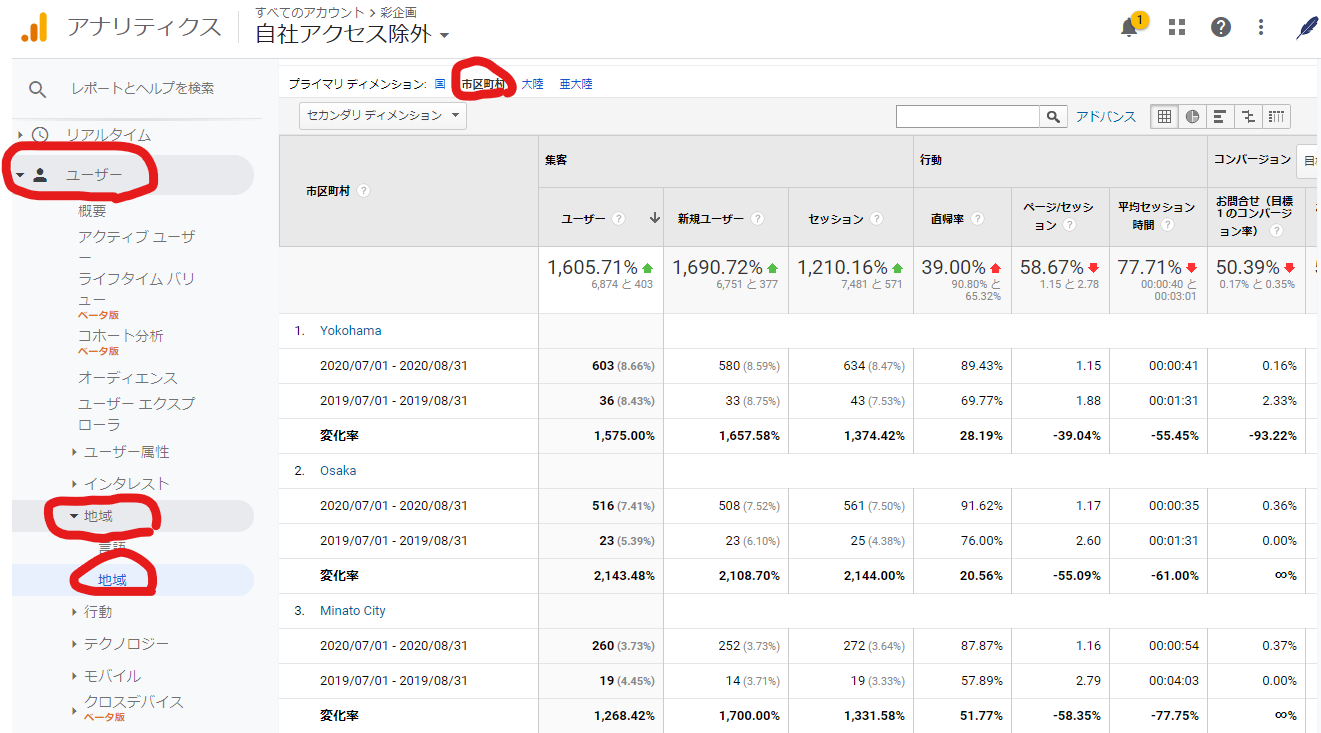Click the magnifier icon in sidebar search
Viewport: 1321px width, 733px height.
pyautogui.click(x=38, y=89)
